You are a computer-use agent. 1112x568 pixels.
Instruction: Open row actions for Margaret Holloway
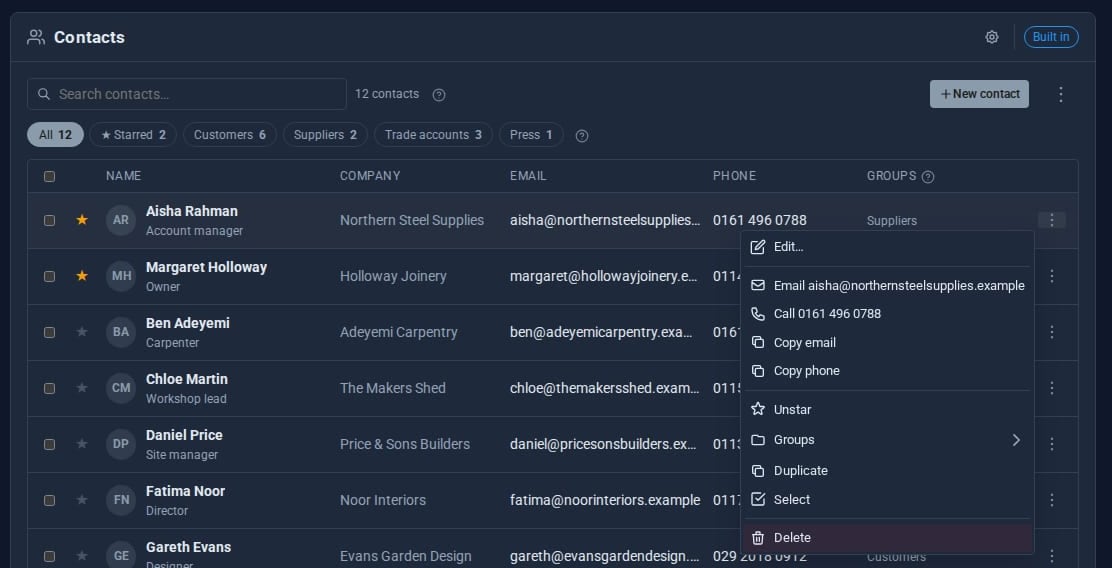pos(1052,276)
